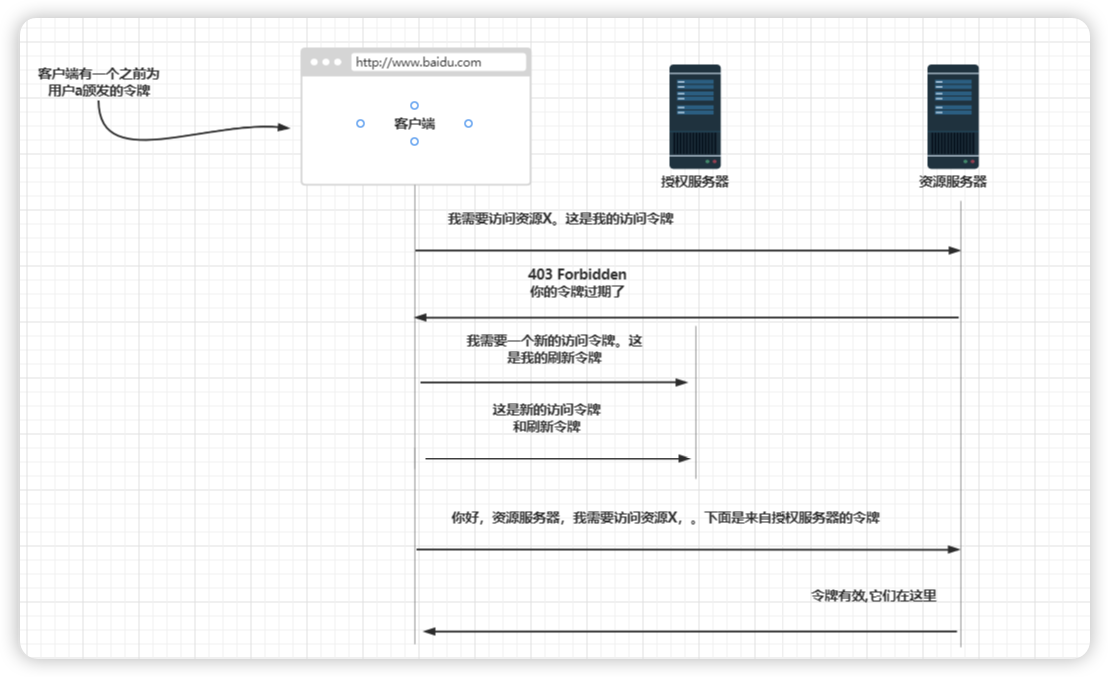Select the text 你好，资源服务器，我需要访问资源X
Image resolution: width=1108 pixels, height=677 pixels.
click(565, 518)
